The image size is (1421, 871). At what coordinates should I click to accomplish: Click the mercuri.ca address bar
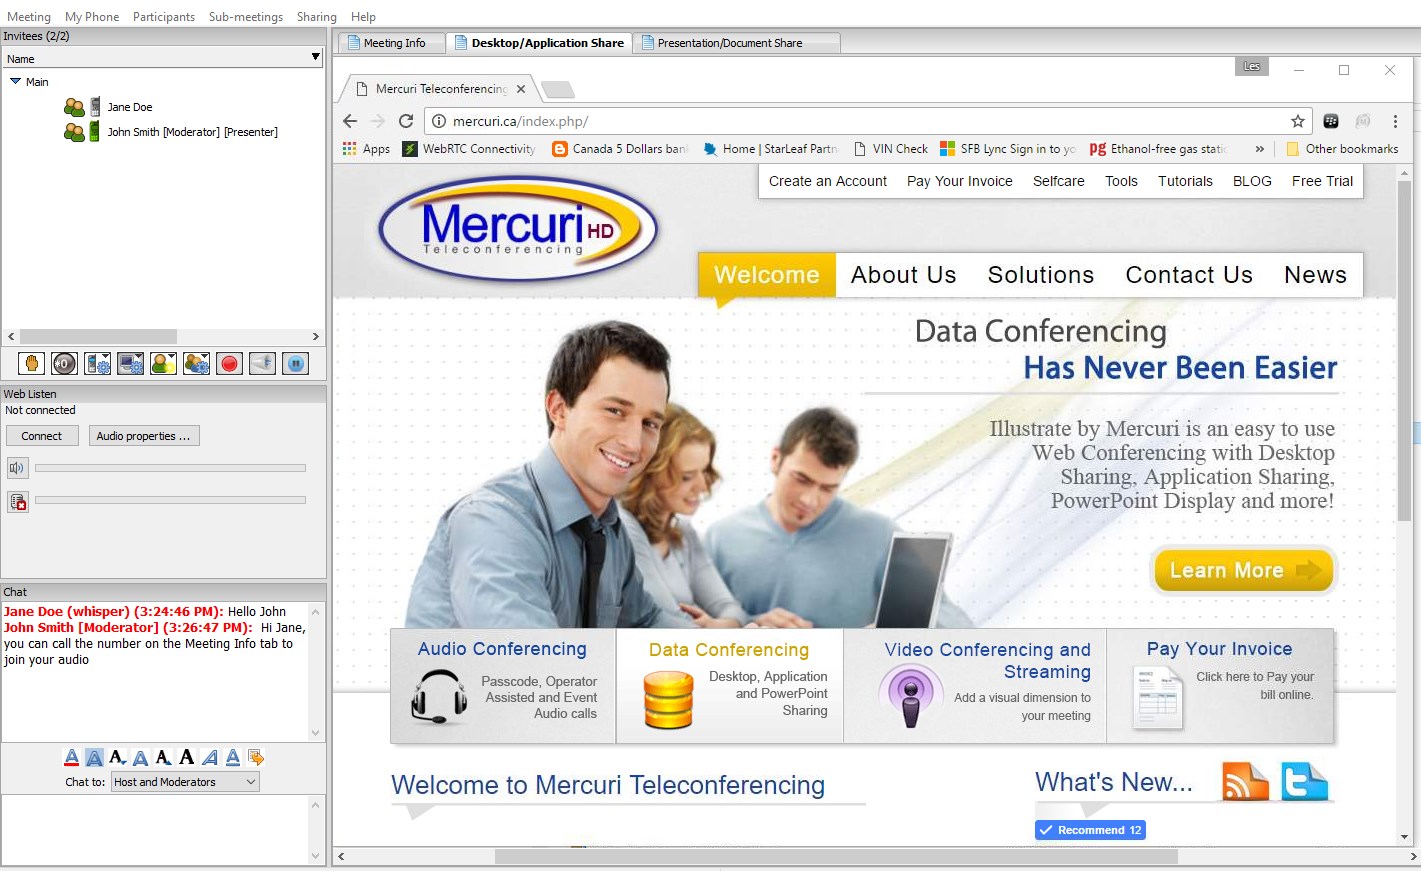point(868,121)
